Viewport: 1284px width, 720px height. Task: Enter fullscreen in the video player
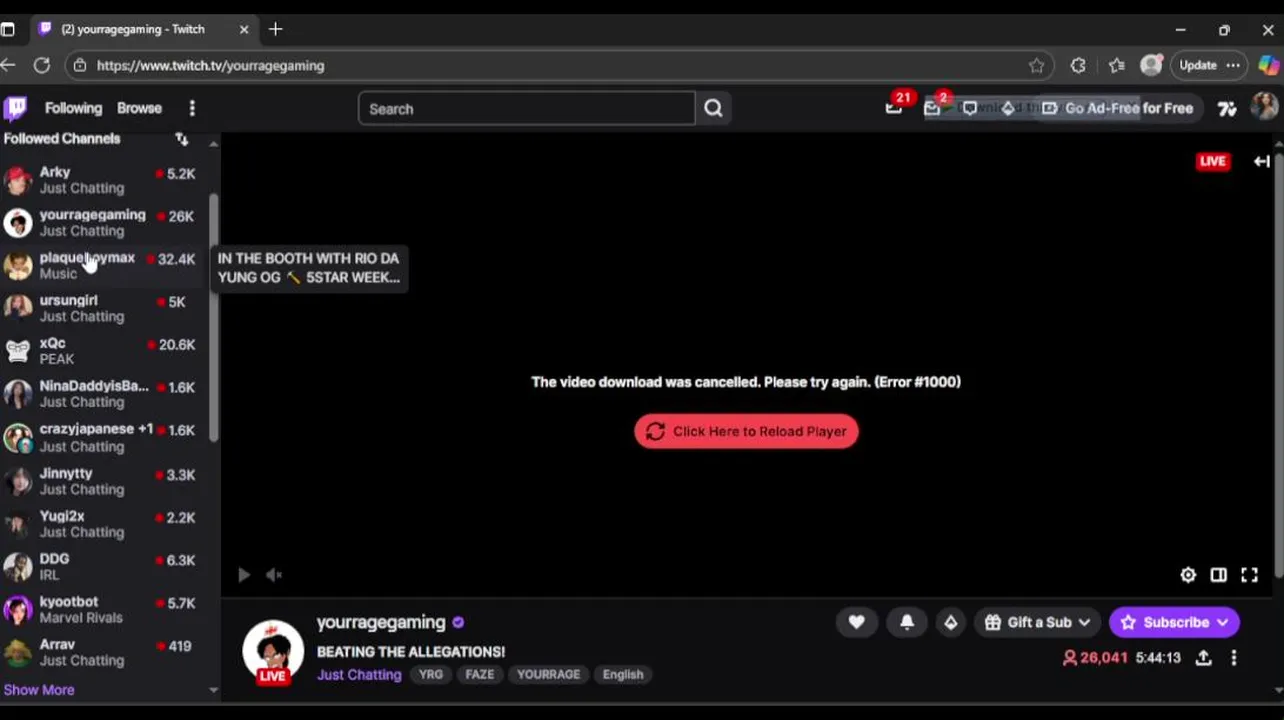[x=1249, y=575]
